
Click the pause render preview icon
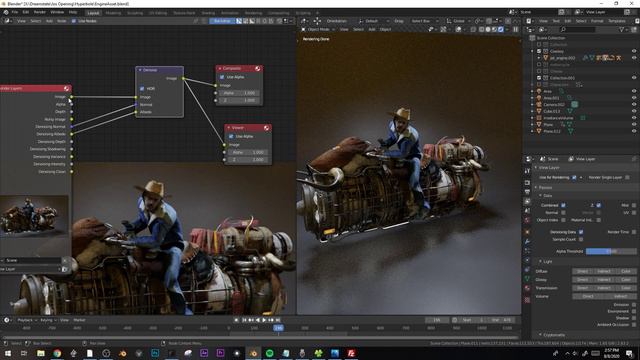pos(516,29)
